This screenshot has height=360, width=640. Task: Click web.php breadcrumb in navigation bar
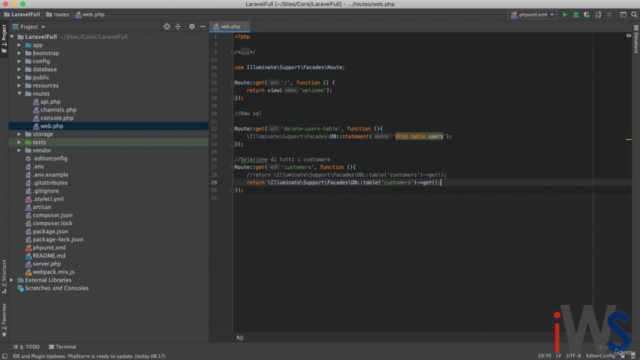(90, 15)
